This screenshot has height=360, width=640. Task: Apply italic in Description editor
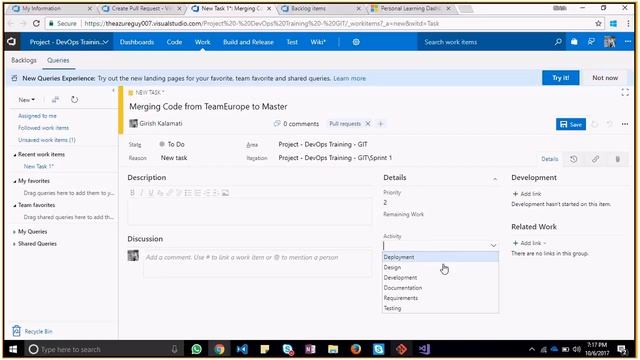142,193
